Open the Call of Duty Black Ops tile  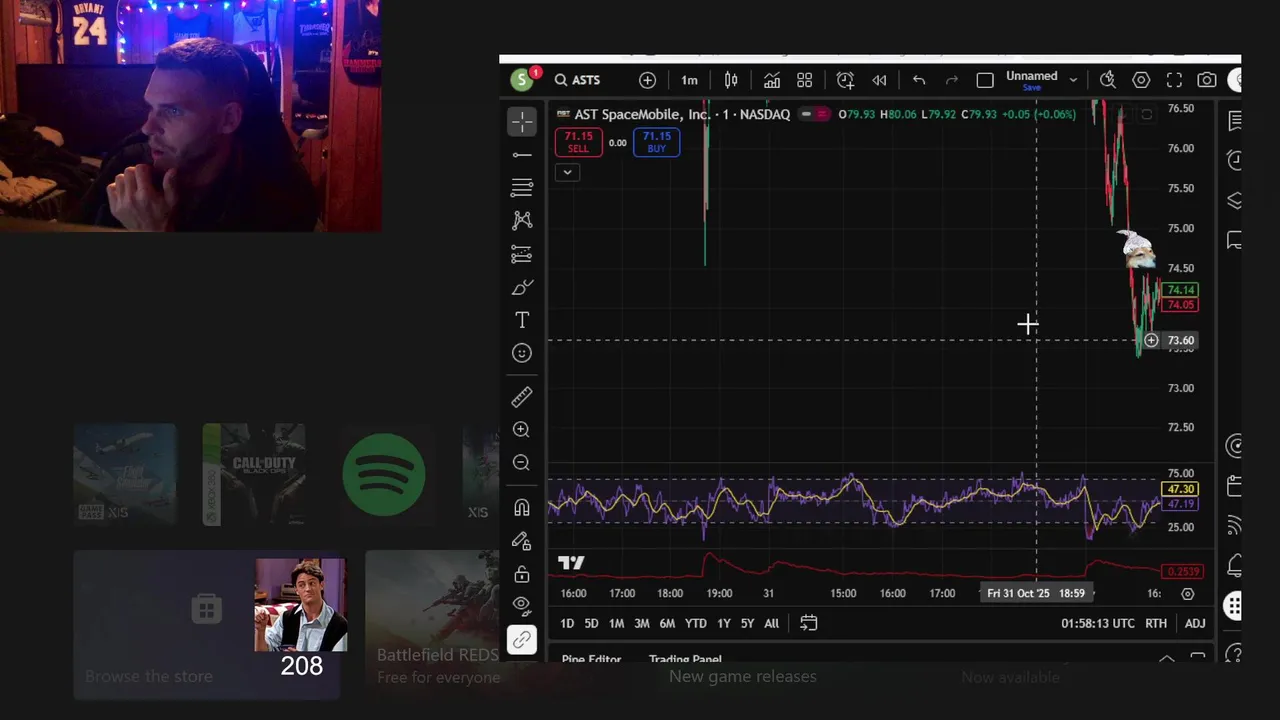pyautogui.click(x=254, y=474)
